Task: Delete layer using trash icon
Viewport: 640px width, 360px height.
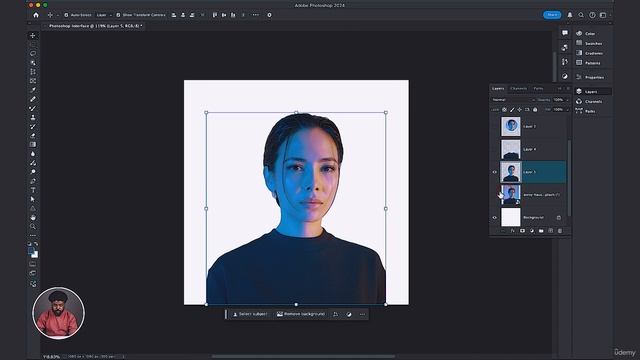Action: [560, 231]
